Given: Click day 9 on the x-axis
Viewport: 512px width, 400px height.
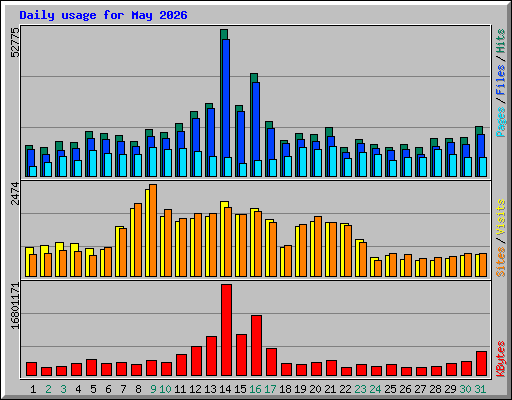Looking at the screenshot, I should point(153,389).
